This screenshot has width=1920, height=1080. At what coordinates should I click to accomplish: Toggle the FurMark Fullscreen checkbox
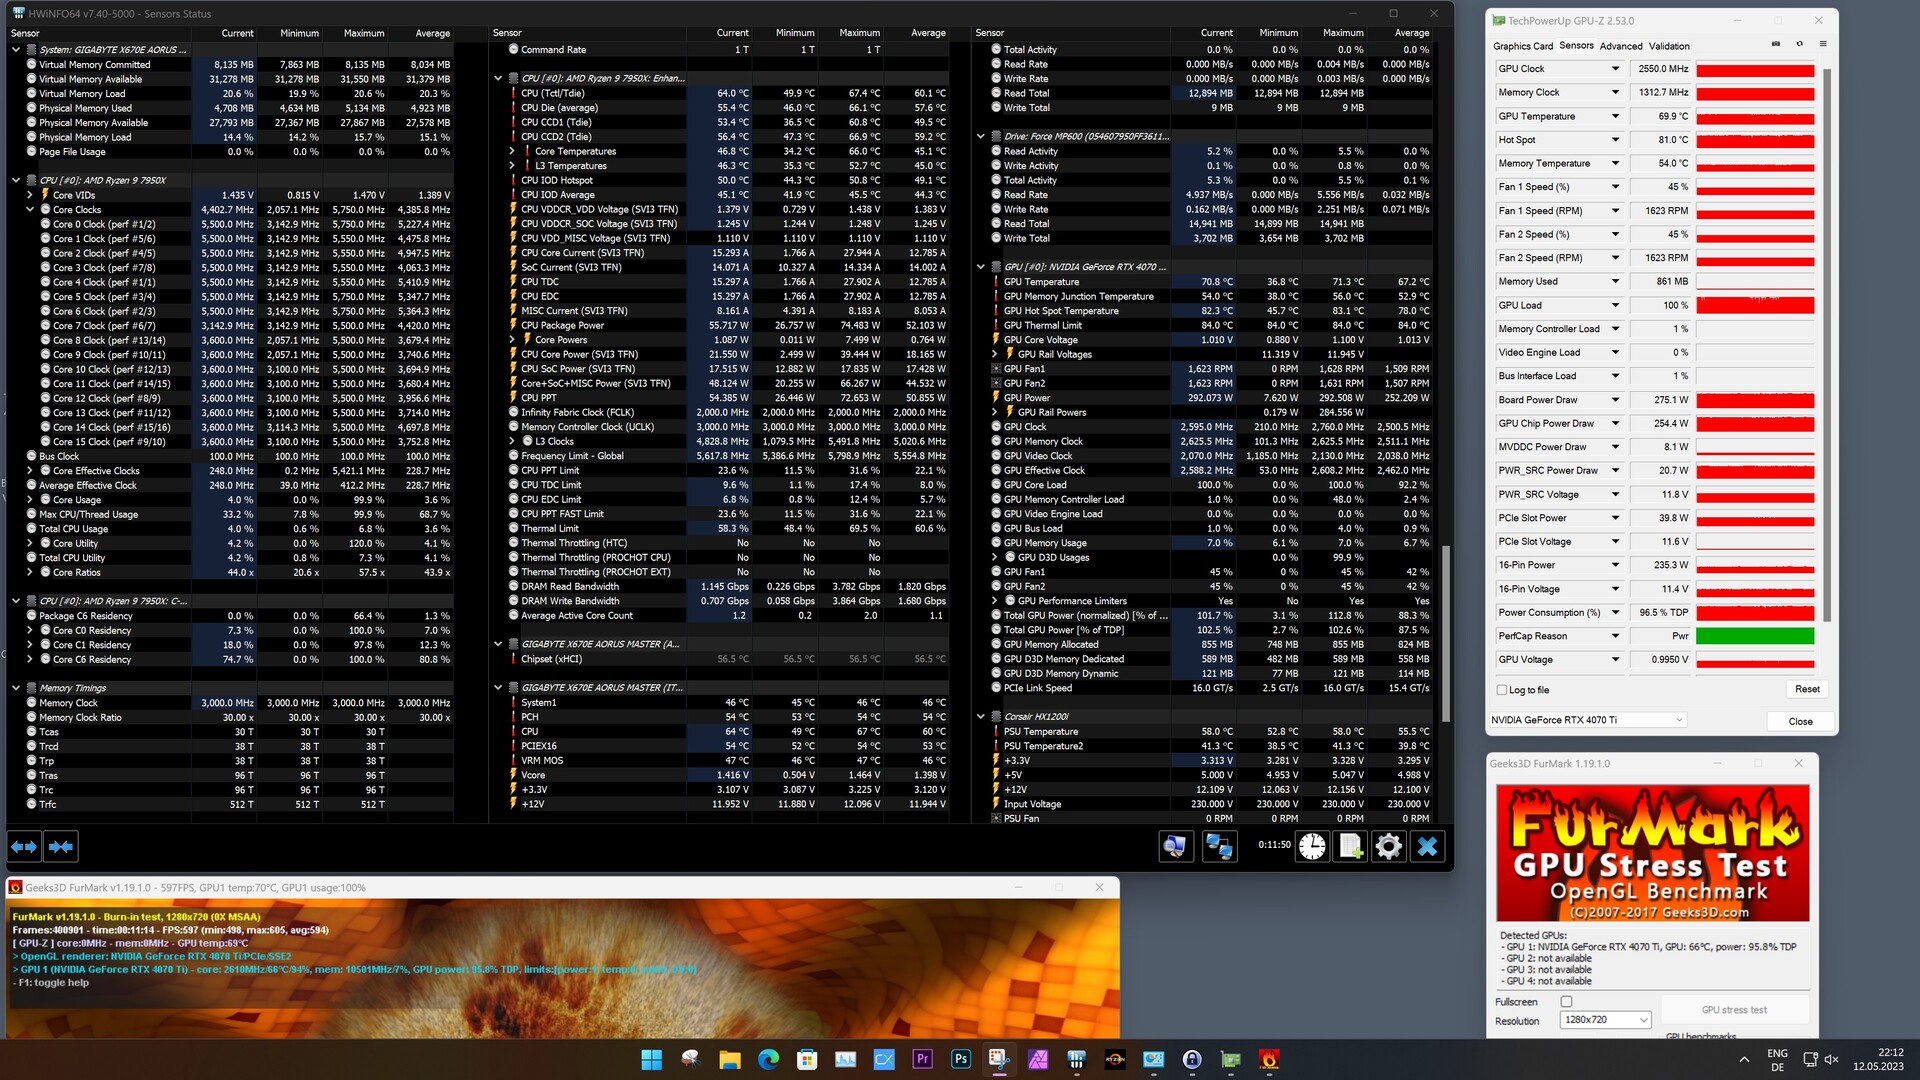coord(1566,1002)
